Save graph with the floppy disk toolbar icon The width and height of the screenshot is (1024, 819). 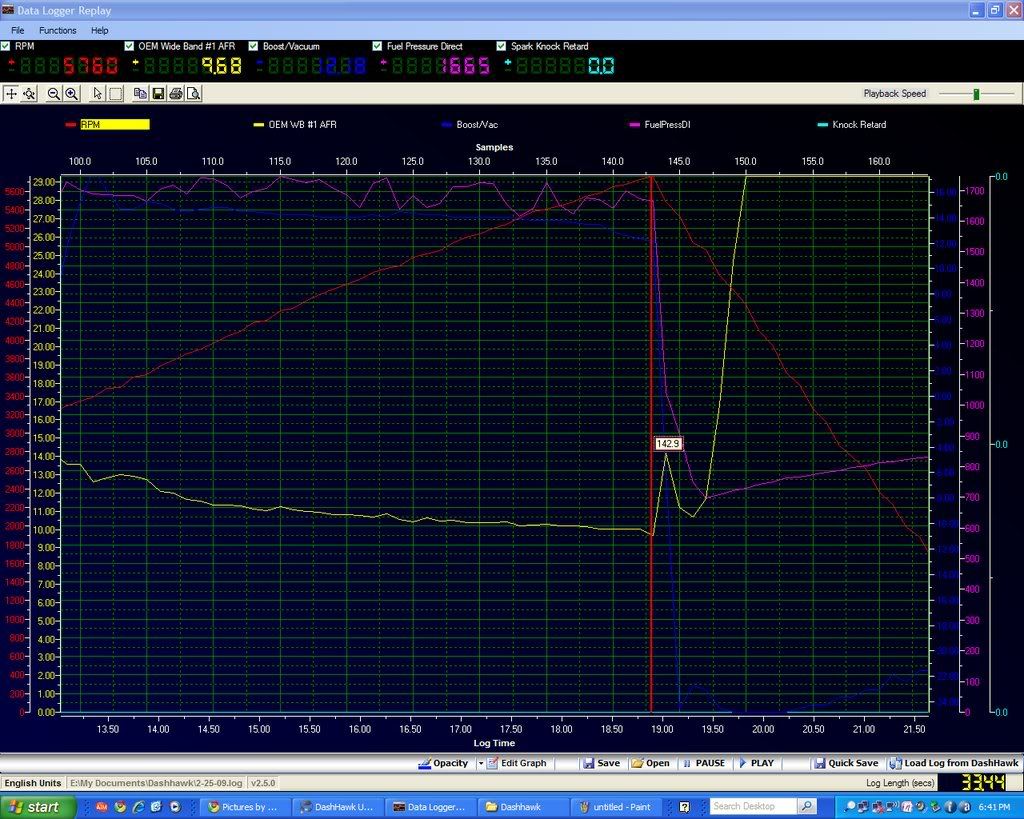158,93
